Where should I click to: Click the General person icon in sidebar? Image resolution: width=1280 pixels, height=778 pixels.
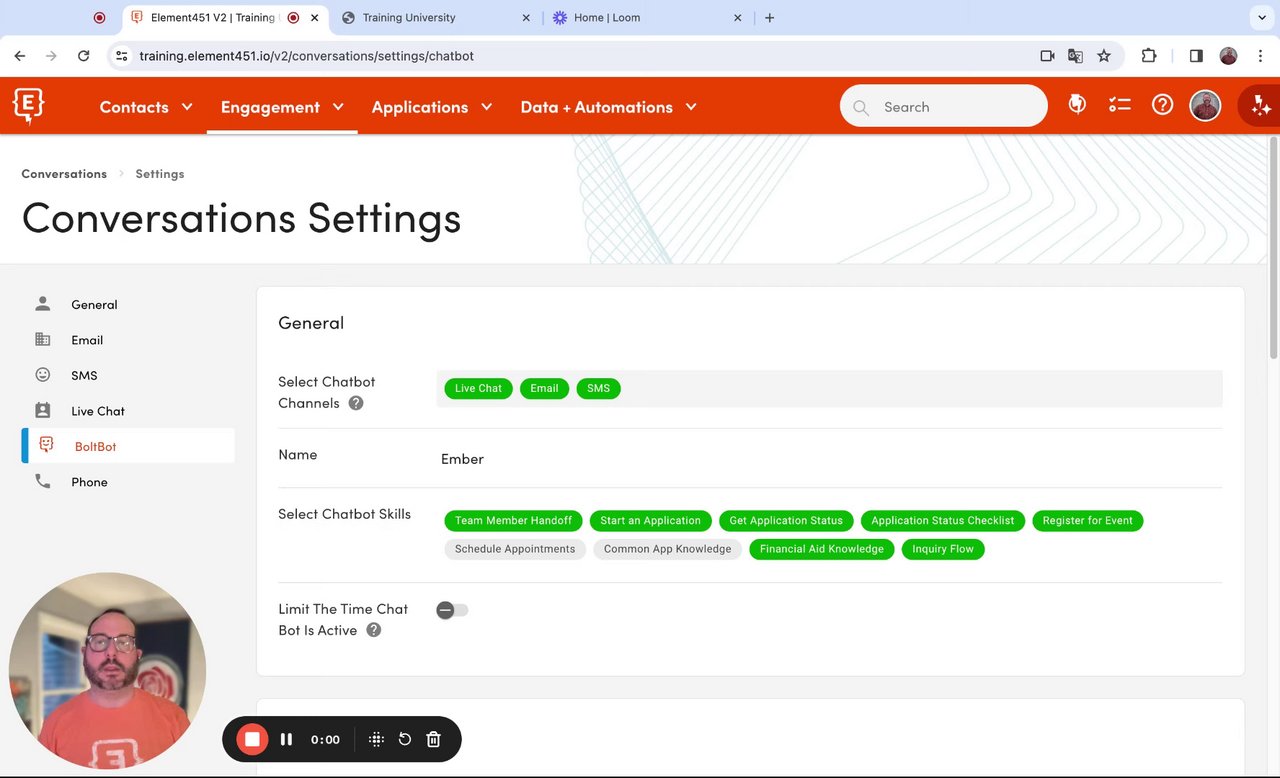(42, 303)
